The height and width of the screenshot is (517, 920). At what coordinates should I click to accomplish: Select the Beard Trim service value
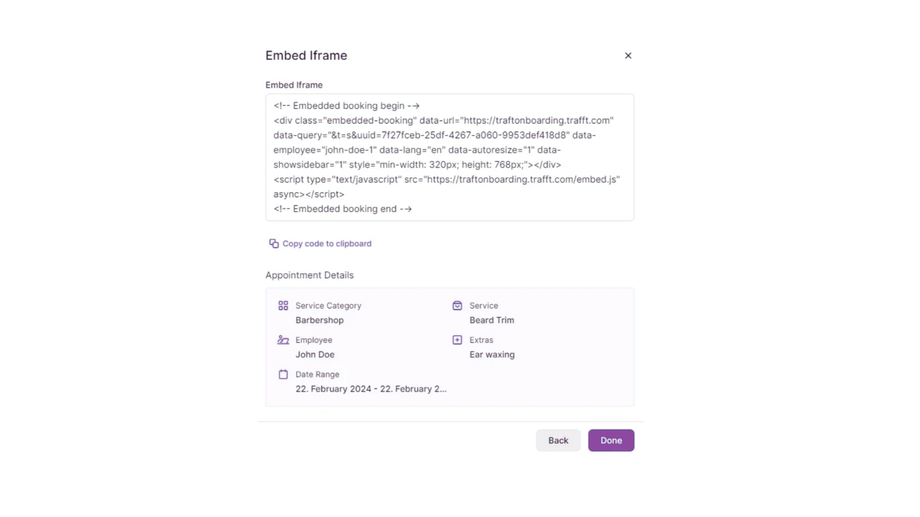(x=492, y=320)
